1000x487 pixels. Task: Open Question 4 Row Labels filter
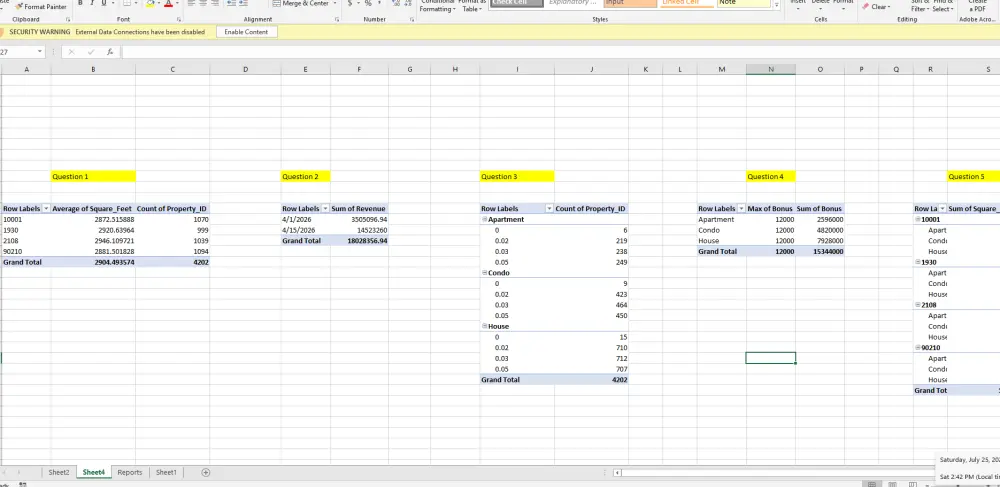tap(741, 208)
